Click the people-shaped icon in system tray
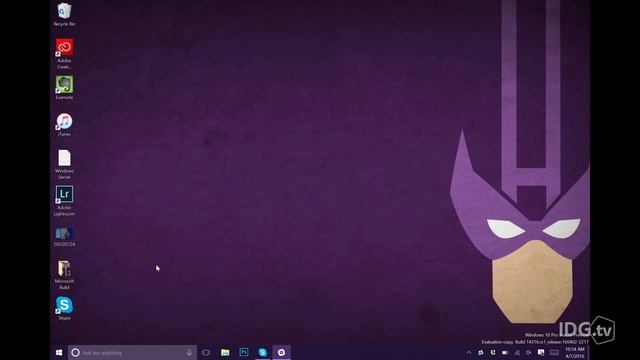Image resolution: width=640 pixels, height=360 pixels. pos(481,353)
